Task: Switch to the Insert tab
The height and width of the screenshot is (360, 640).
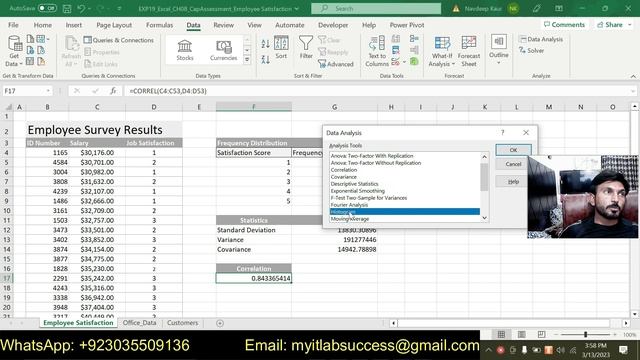Action: point(73,25)
